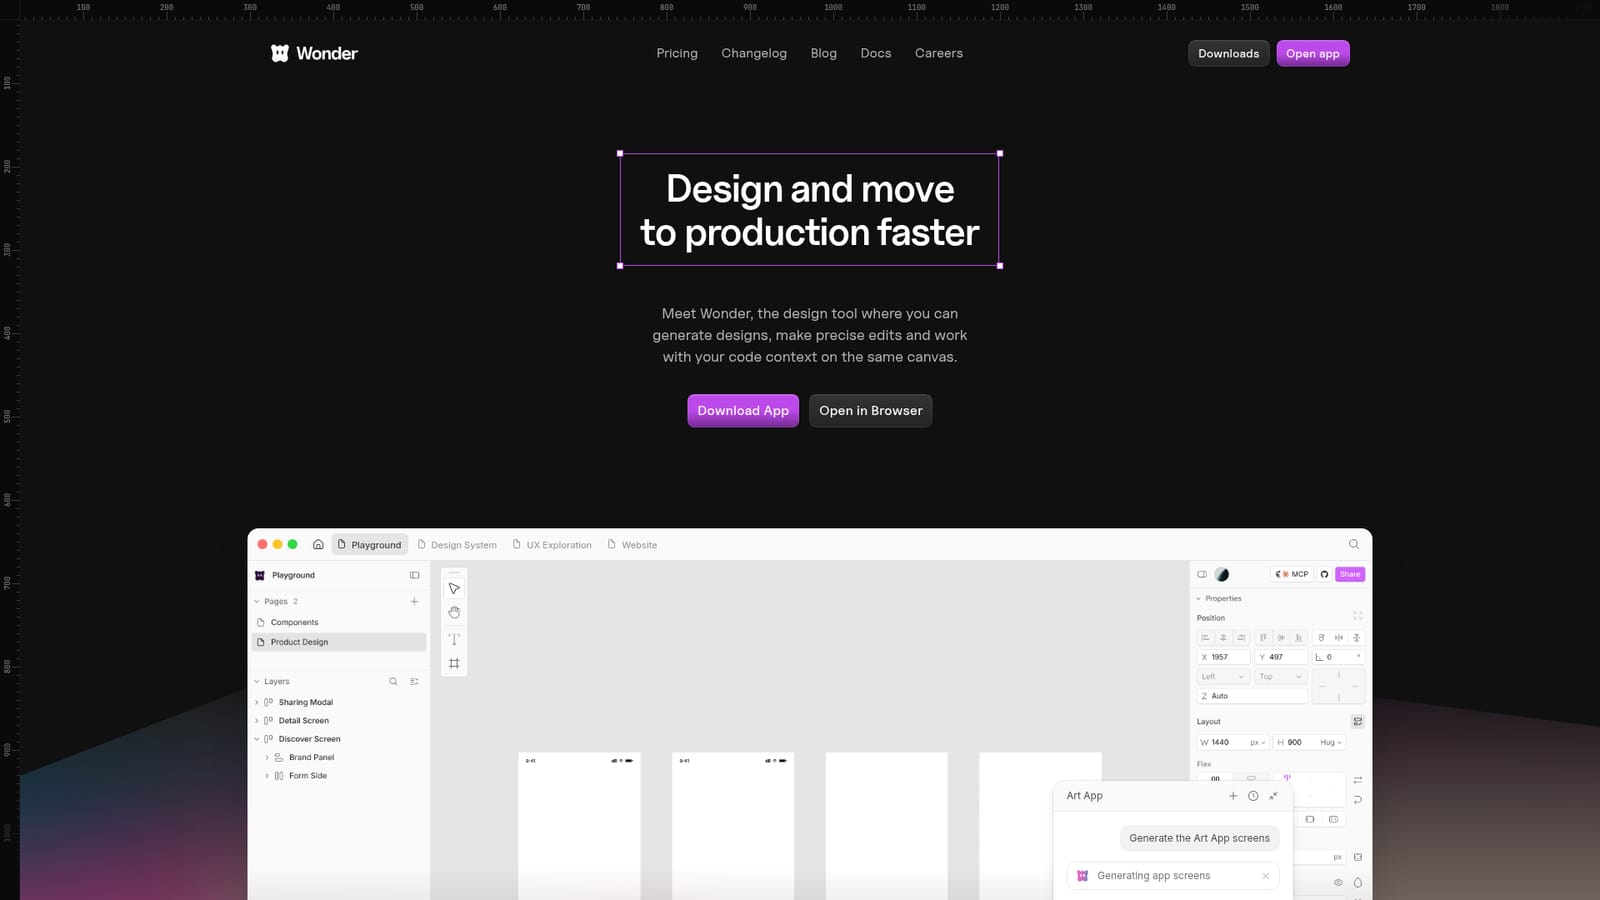Open chat history clock icon

click(x=1253, y=796)
